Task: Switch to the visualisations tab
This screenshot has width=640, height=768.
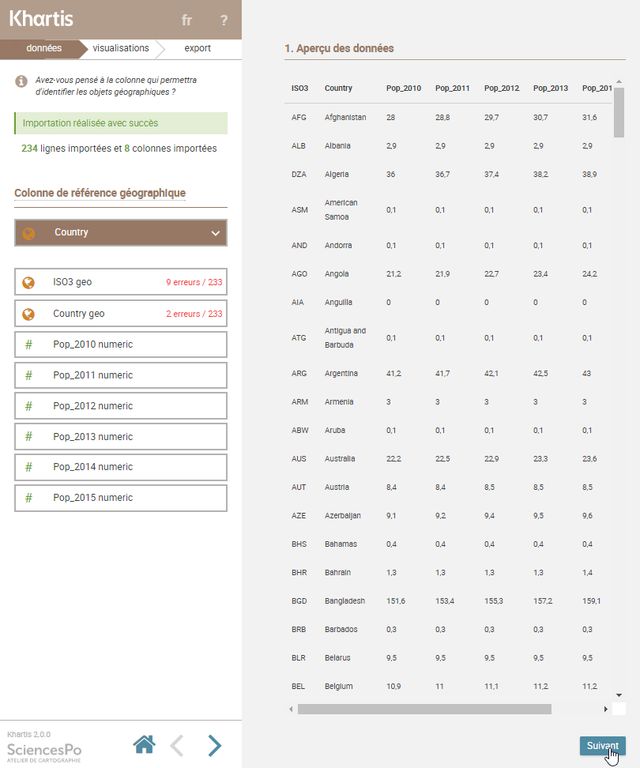Action: [120, 48]
